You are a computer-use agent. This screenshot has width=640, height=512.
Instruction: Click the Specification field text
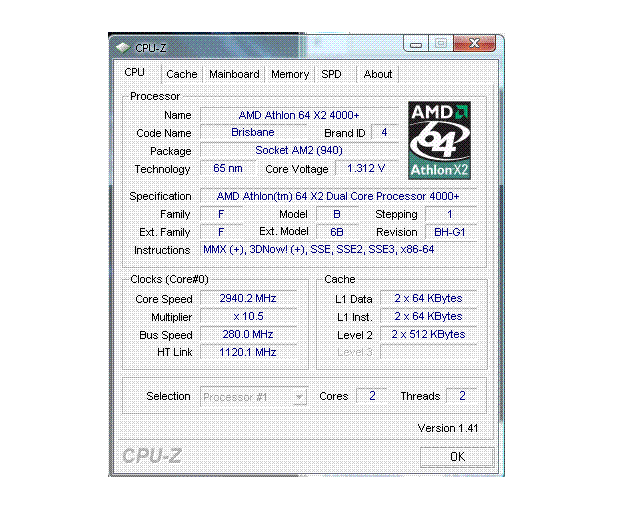click(338, 196)
